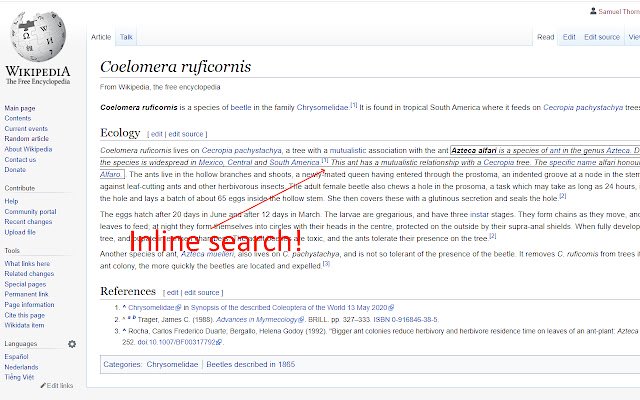This screenshot has height=400, width=640.
Task: Open Wikidata item link
Action: point(24,325)
